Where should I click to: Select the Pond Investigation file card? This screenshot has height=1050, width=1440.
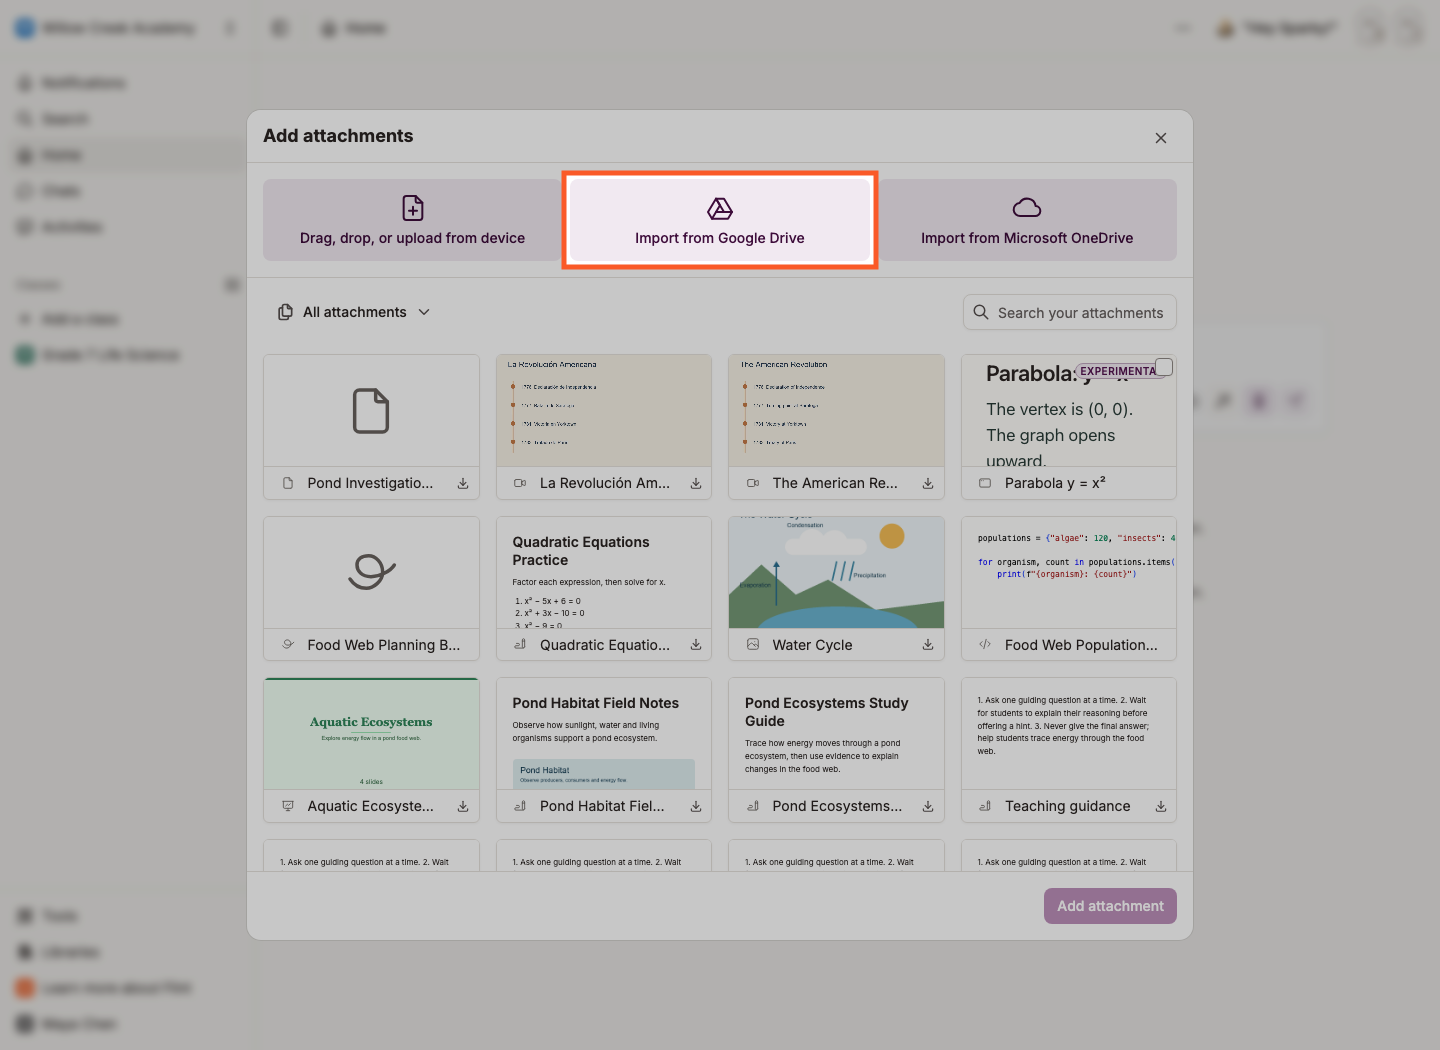[x=371, y=427]
